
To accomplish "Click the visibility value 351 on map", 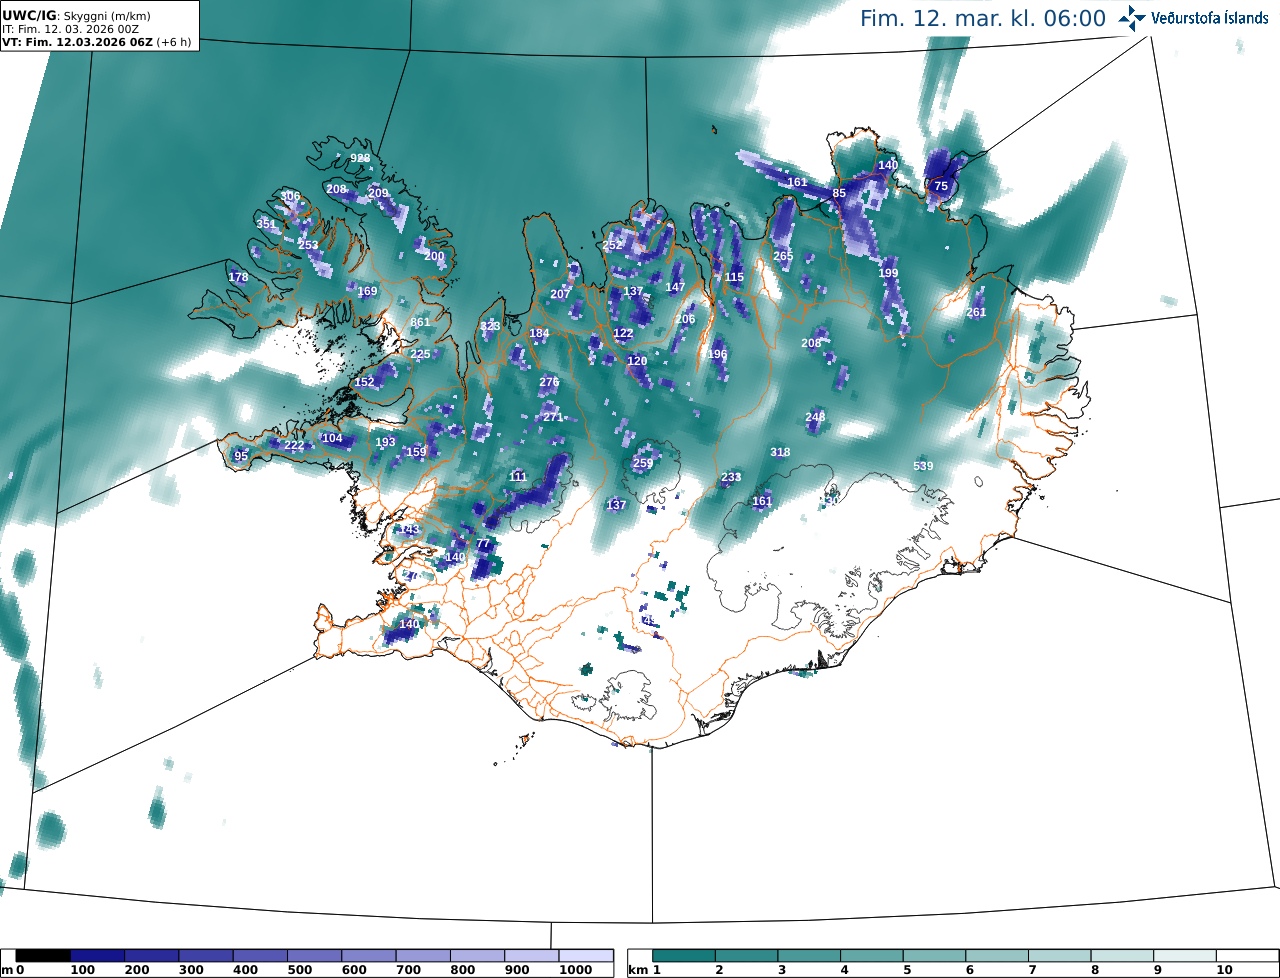I will tap(266, 224).
